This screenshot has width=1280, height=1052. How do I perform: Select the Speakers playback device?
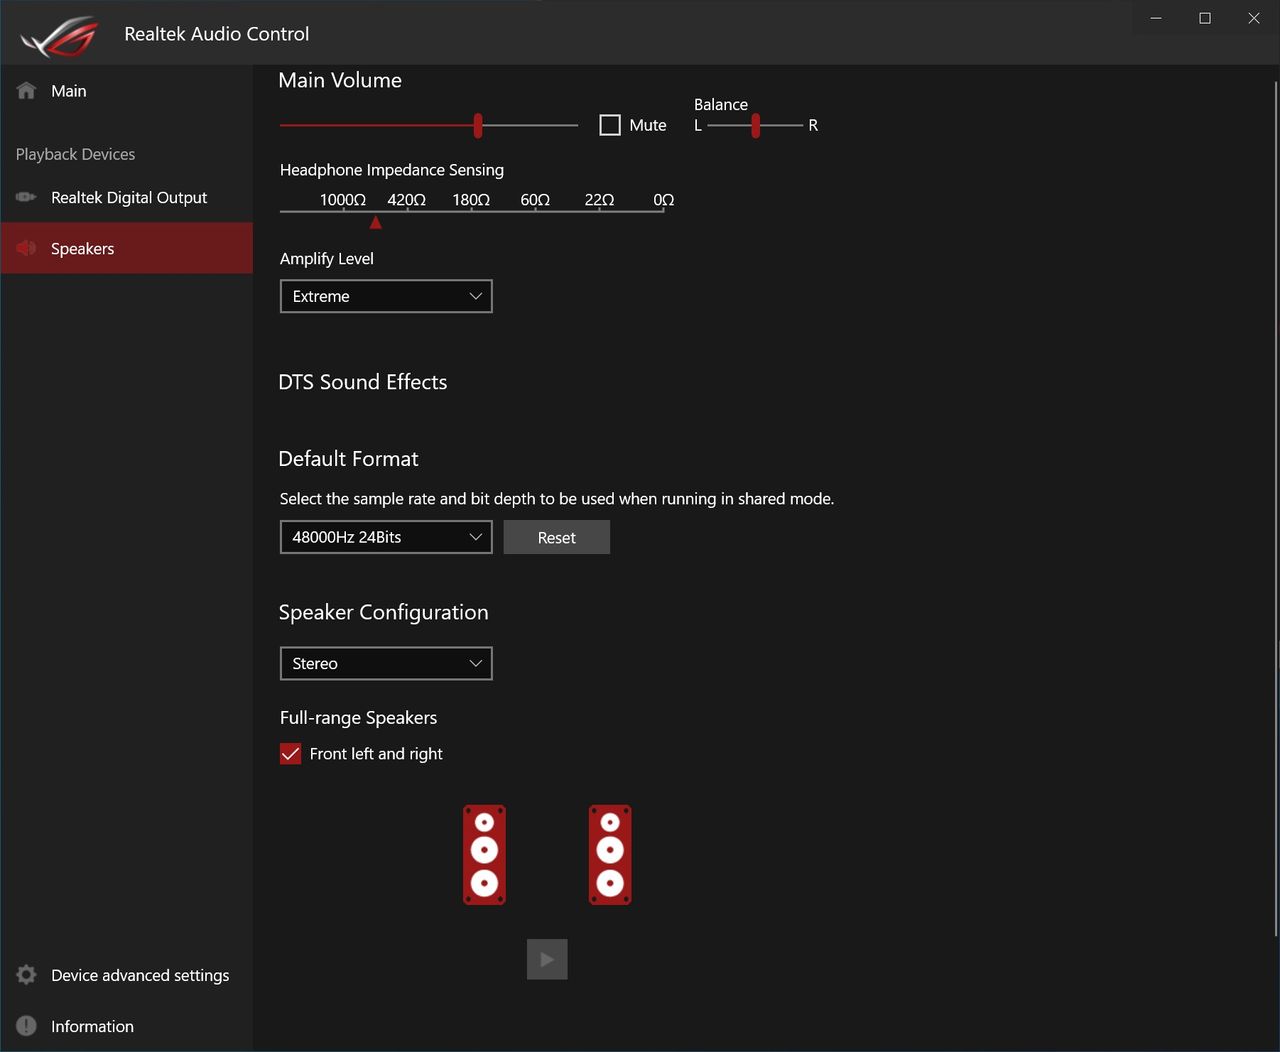coord(126,248)
